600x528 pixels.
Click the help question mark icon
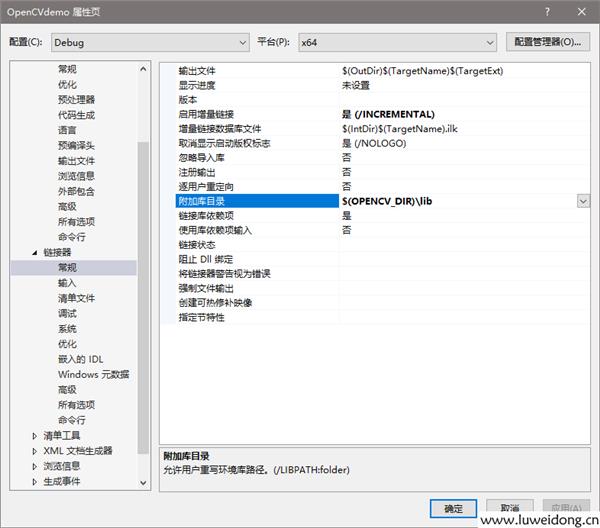(x=547, y=10)
